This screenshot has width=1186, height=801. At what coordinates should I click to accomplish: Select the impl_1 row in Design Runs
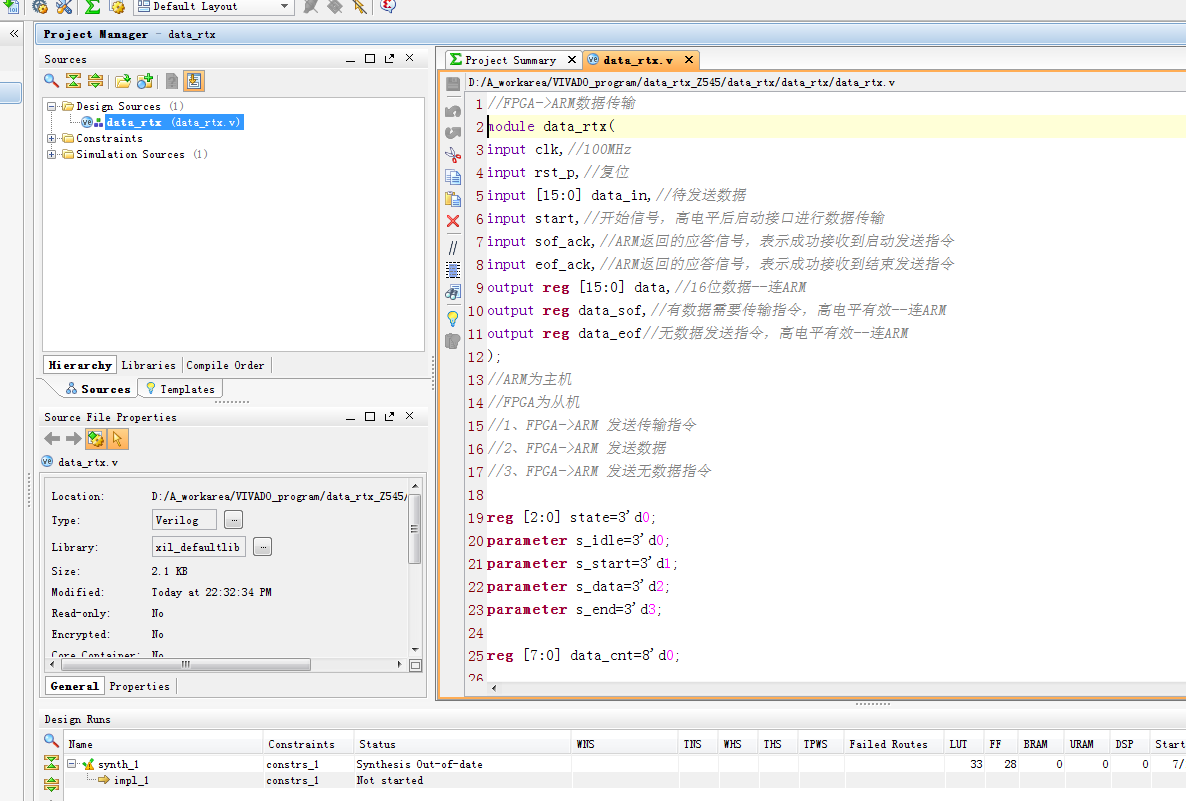point(131,780)
